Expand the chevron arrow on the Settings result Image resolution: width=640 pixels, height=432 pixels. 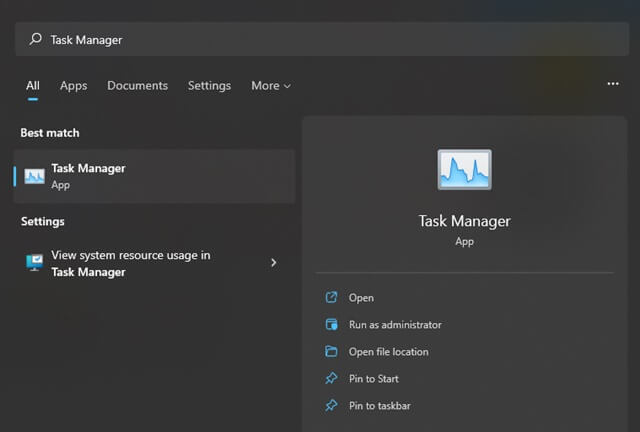tap(274, 263)
